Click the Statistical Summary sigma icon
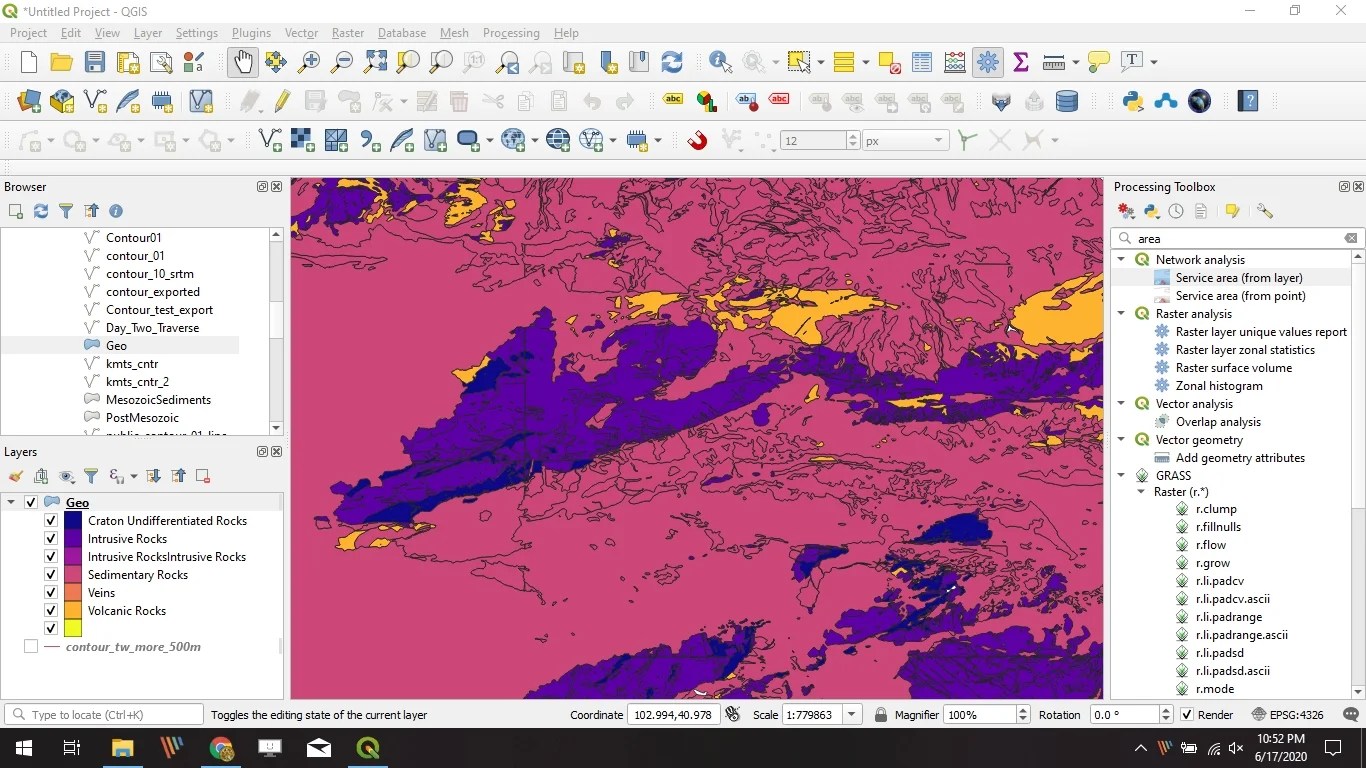The height and width of the screenshot is (768, 1366). pos(1021,62)
